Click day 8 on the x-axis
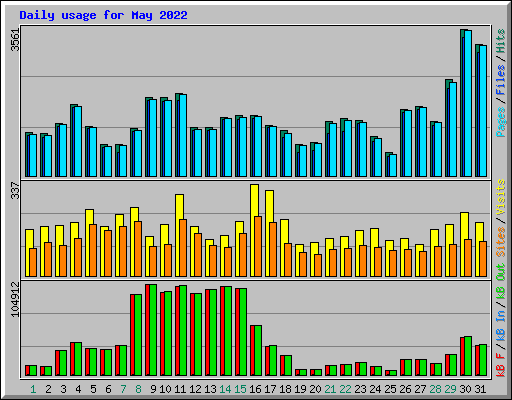Screen dimensions: 512x400 pyautogui.click(x=138, y=389)
